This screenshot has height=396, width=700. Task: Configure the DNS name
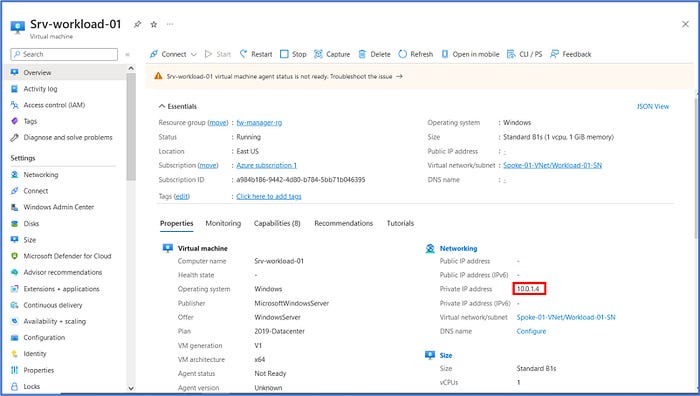coord(531,331)
